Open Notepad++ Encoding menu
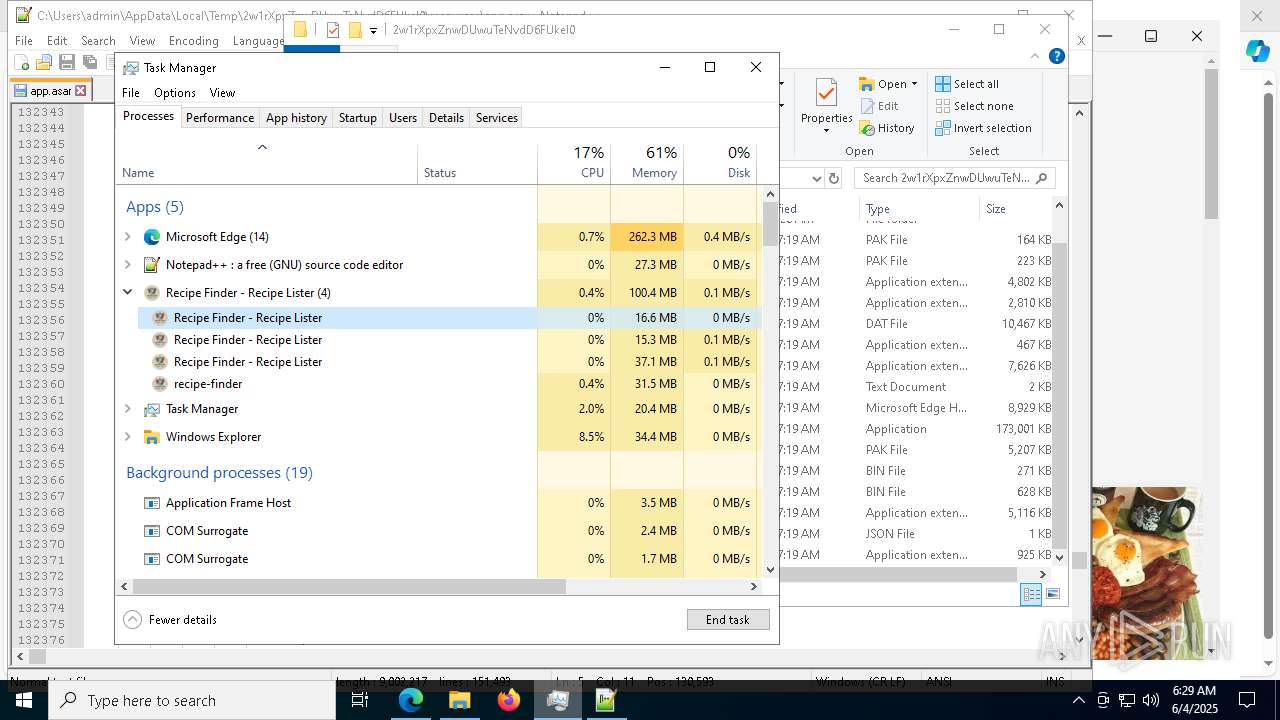Image resolution: width=1280 pixels, height=720 pixels. click(x=193, y=41)
